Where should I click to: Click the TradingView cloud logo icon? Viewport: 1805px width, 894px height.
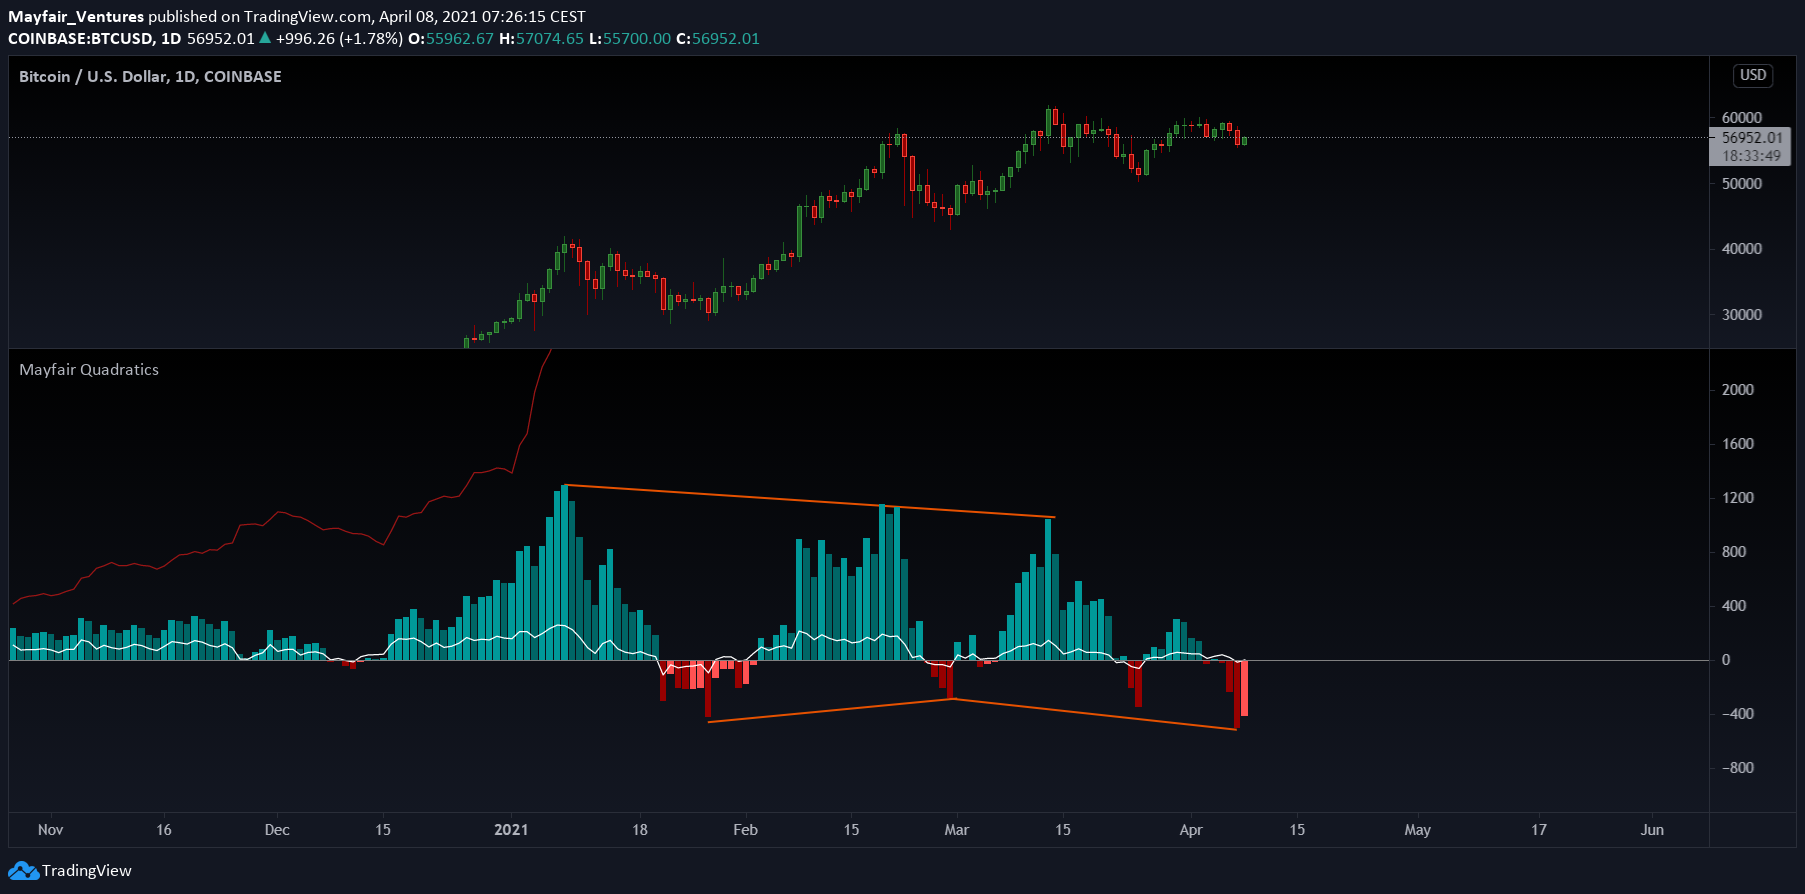(x=24, y=871)
